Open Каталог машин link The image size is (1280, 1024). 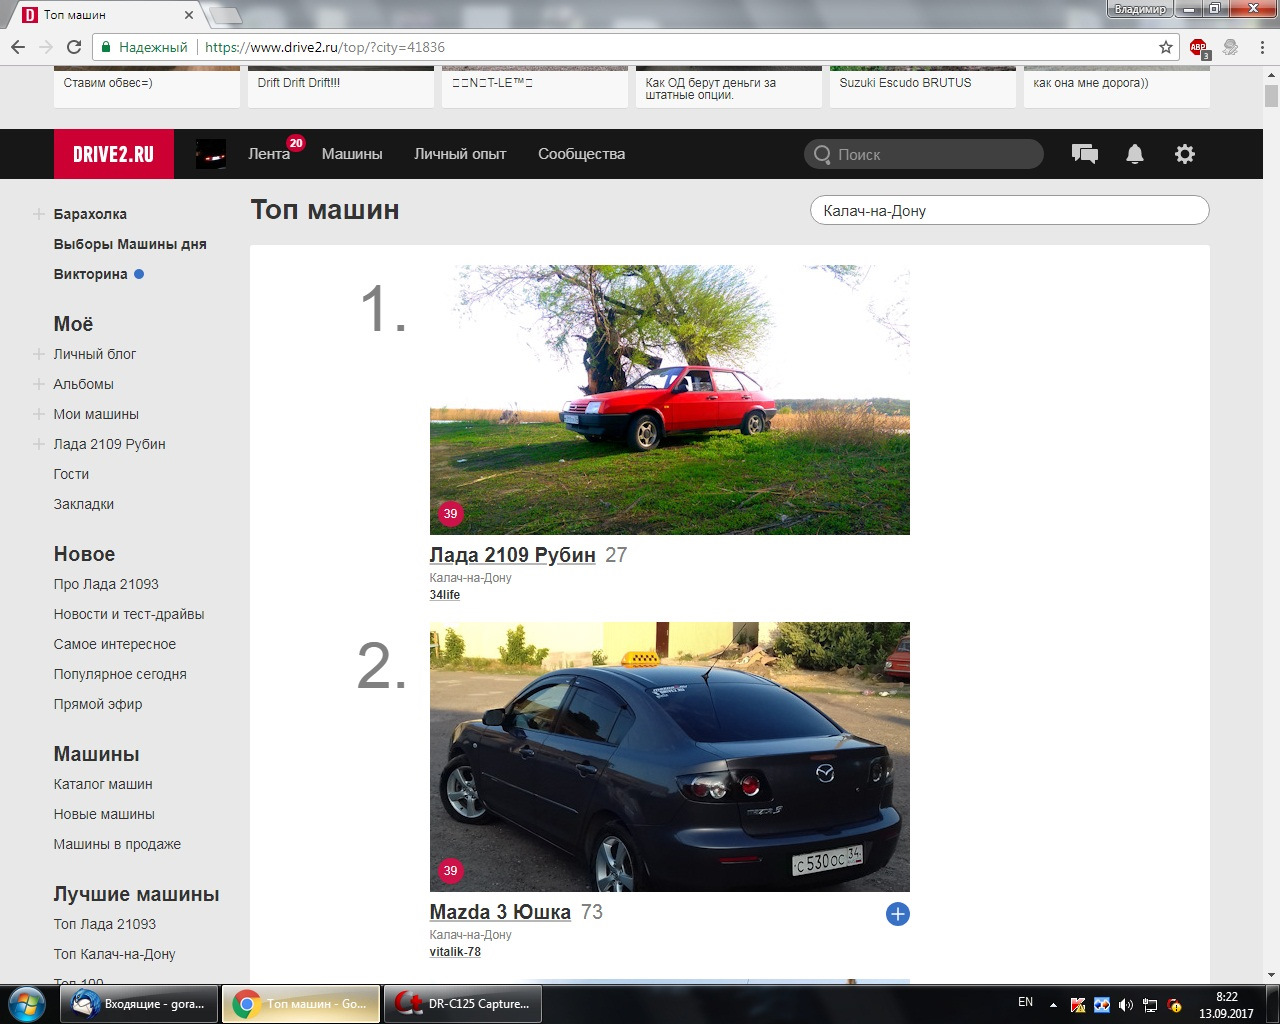point(103,784)
